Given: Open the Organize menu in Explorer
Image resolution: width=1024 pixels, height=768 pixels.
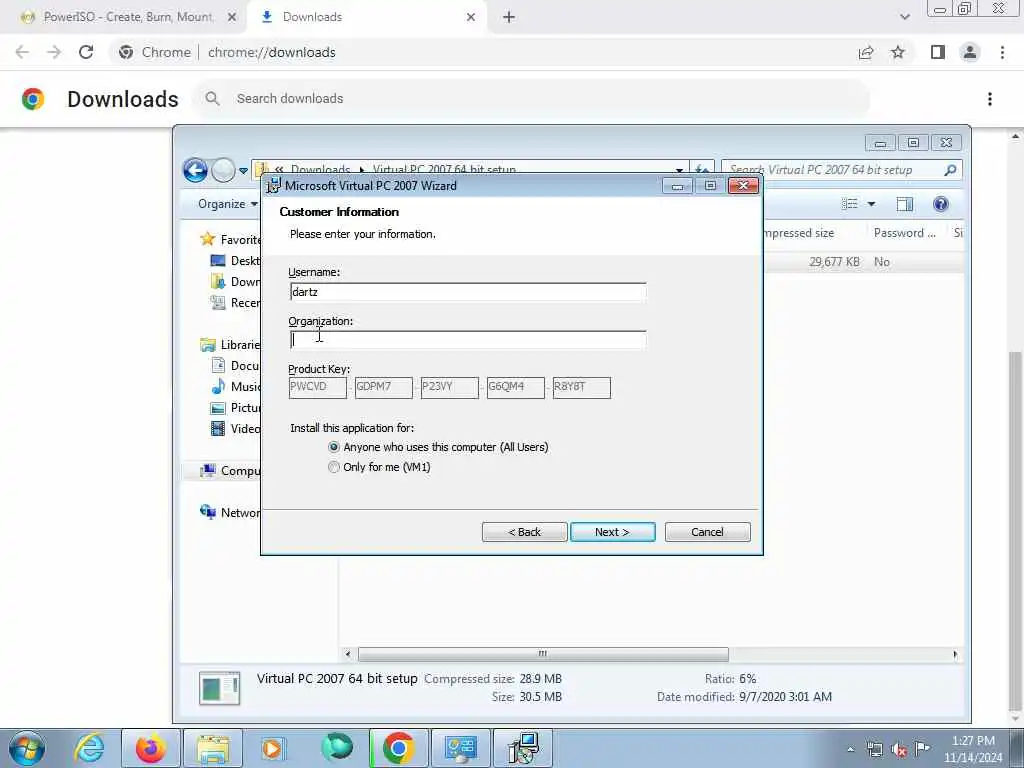Looking at the screenshot, I should tap(227, 204).
